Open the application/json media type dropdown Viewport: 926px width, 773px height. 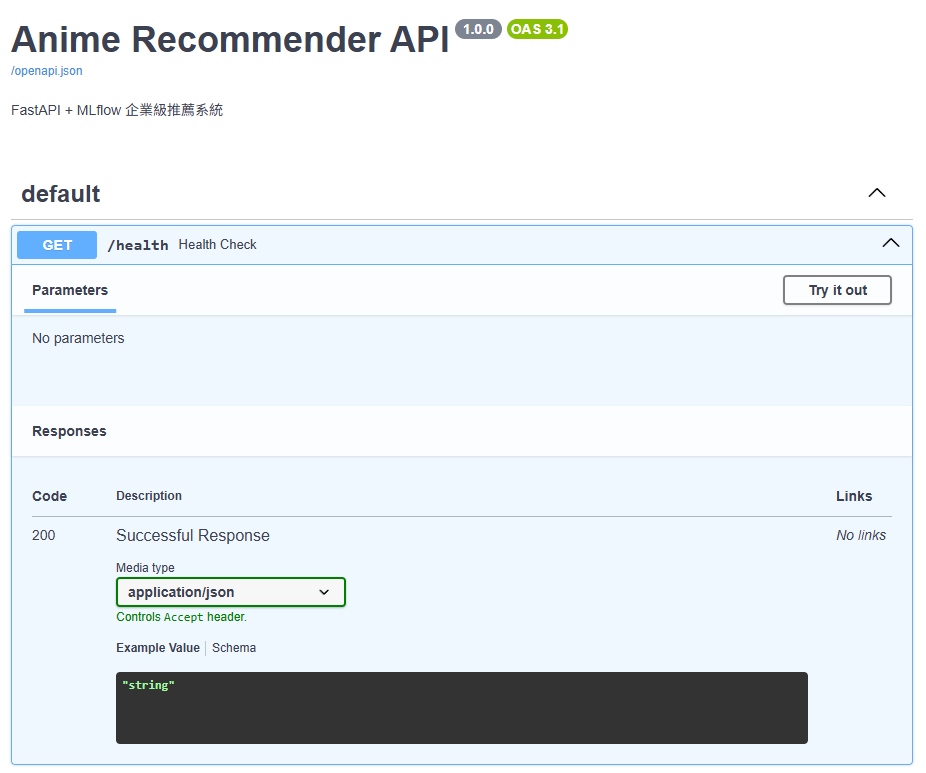point(231,592)
